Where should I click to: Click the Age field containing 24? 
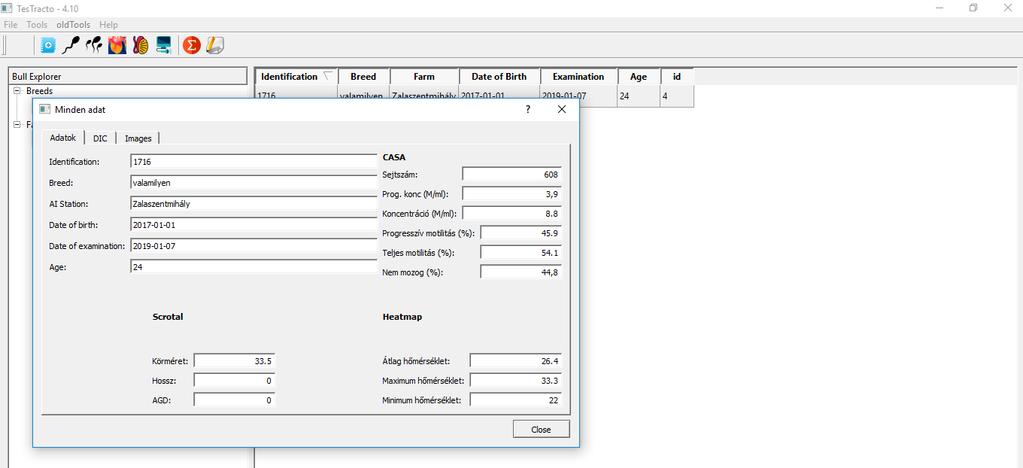coord(253,267)
